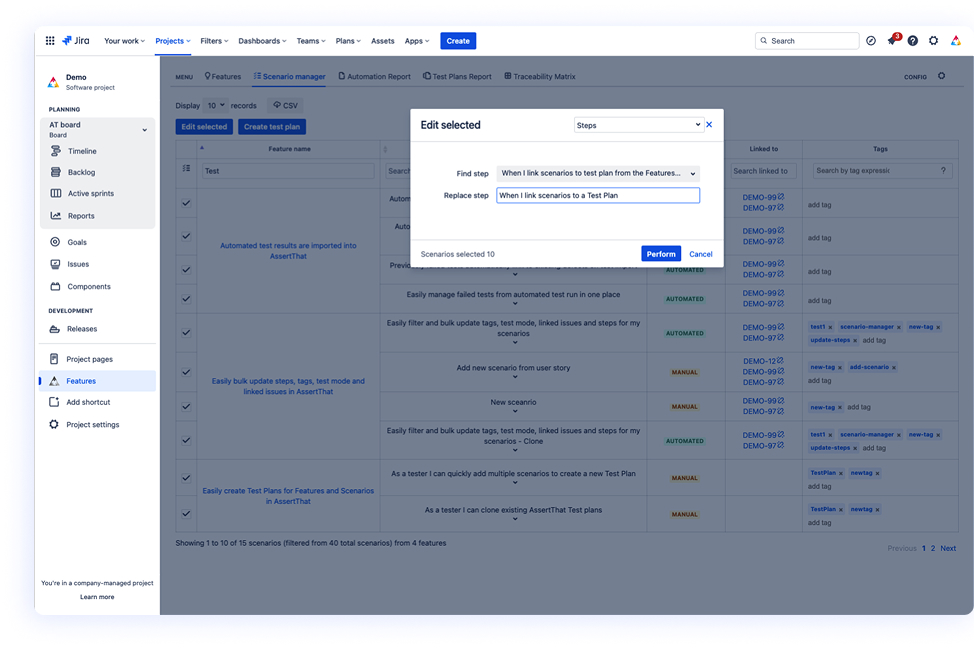Open the Steps dropdown in Edit selected dialog

[x=636, y=125]
